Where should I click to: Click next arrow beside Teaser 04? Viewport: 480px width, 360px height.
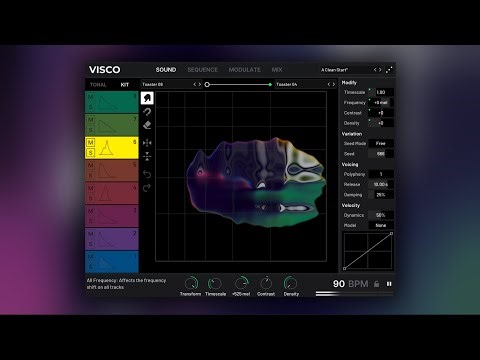334,84
